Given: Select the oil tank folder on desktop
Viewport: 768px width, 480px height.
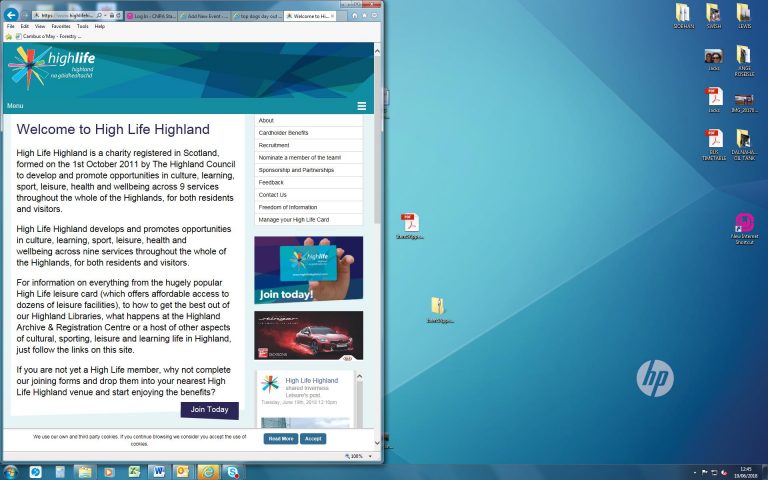Looking at the screenshot, I should click(x=744, y=145).
